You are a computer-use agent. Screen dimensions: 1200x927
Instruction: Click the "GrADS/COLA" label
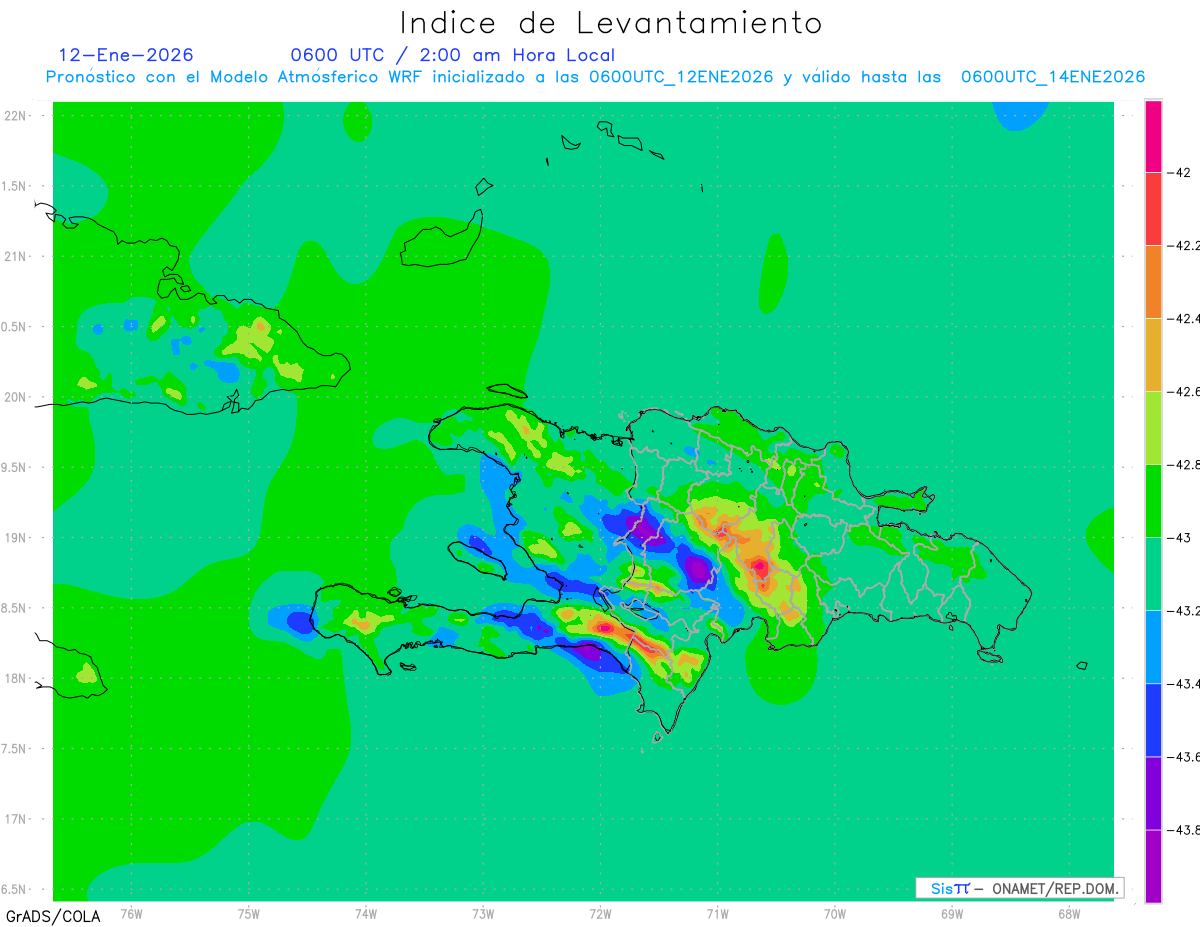pos(53,916)
